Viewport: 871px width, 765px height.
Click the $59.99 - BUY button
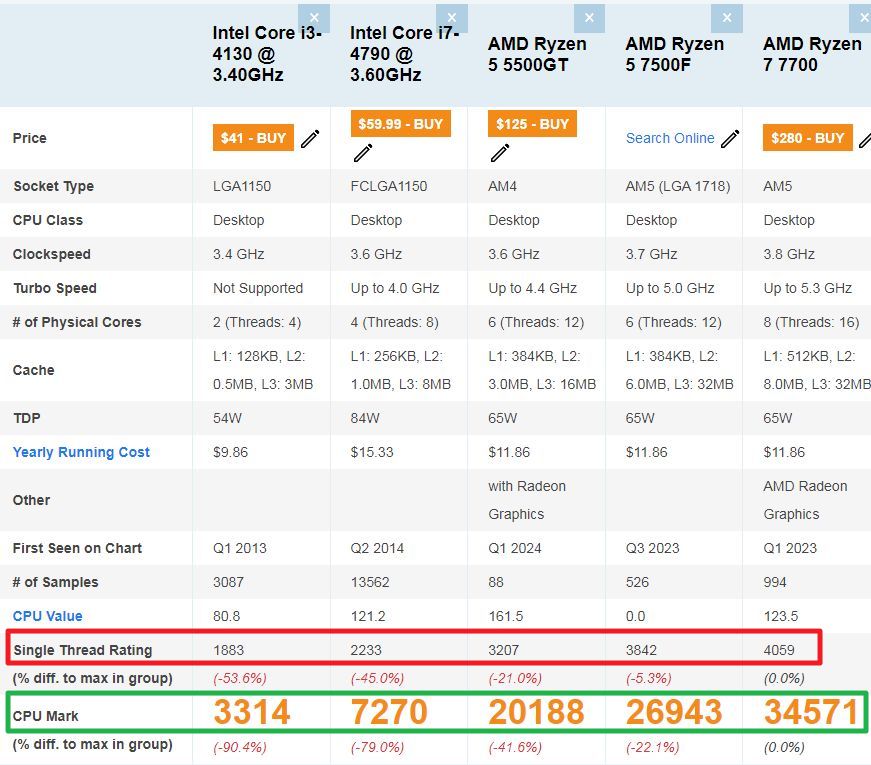click(401, 123)
